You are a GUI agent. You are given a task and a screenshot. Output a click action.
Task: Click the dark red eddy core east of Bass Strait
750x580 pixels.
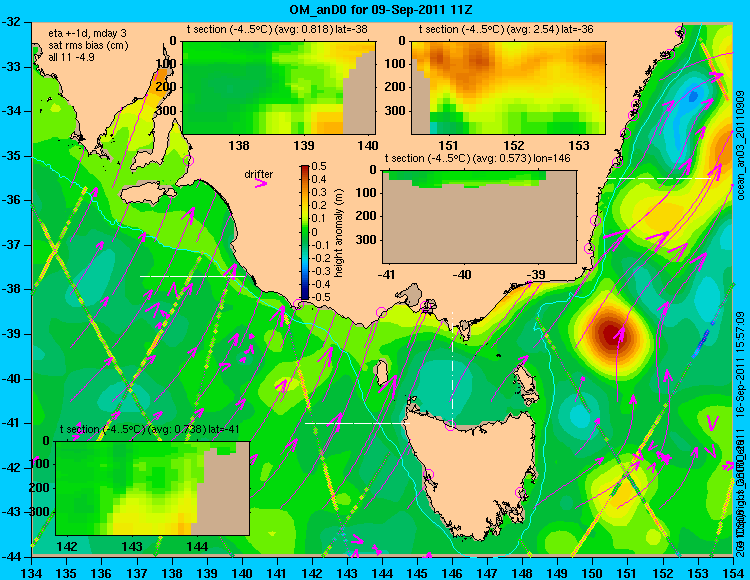tap(613, 333)
